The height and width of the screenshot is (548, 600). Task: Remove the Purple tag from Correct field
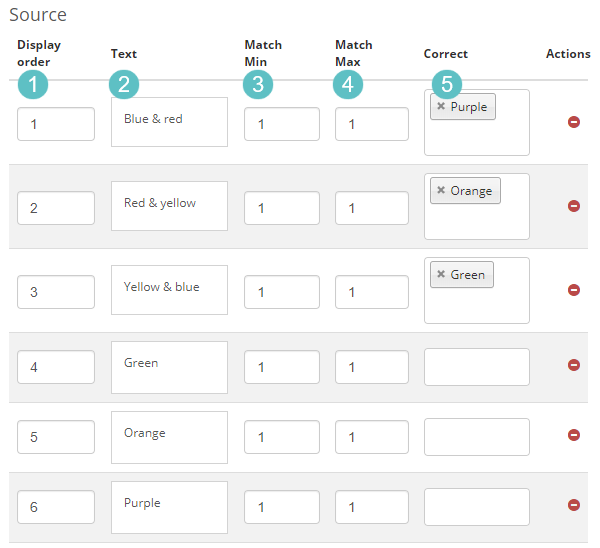(x=441, y=106)
